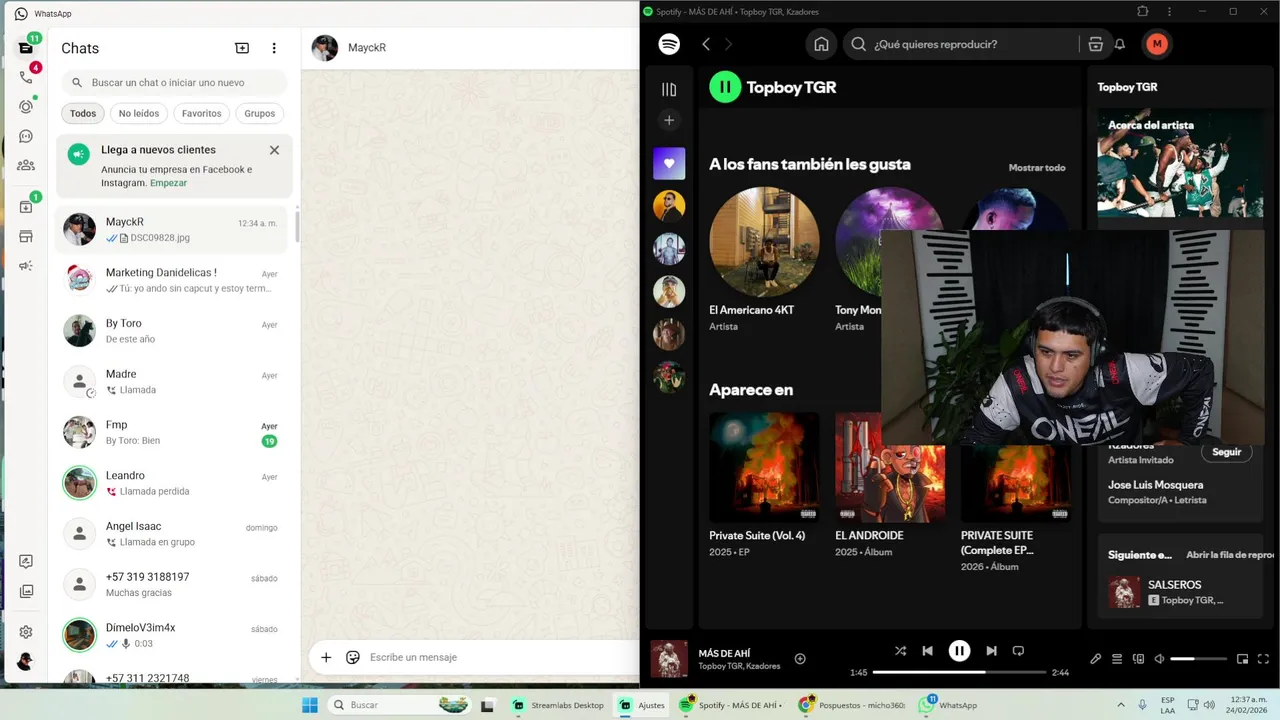Create a playlist with the plus icon
The image size is (1280, 720).
pos(669,120)
